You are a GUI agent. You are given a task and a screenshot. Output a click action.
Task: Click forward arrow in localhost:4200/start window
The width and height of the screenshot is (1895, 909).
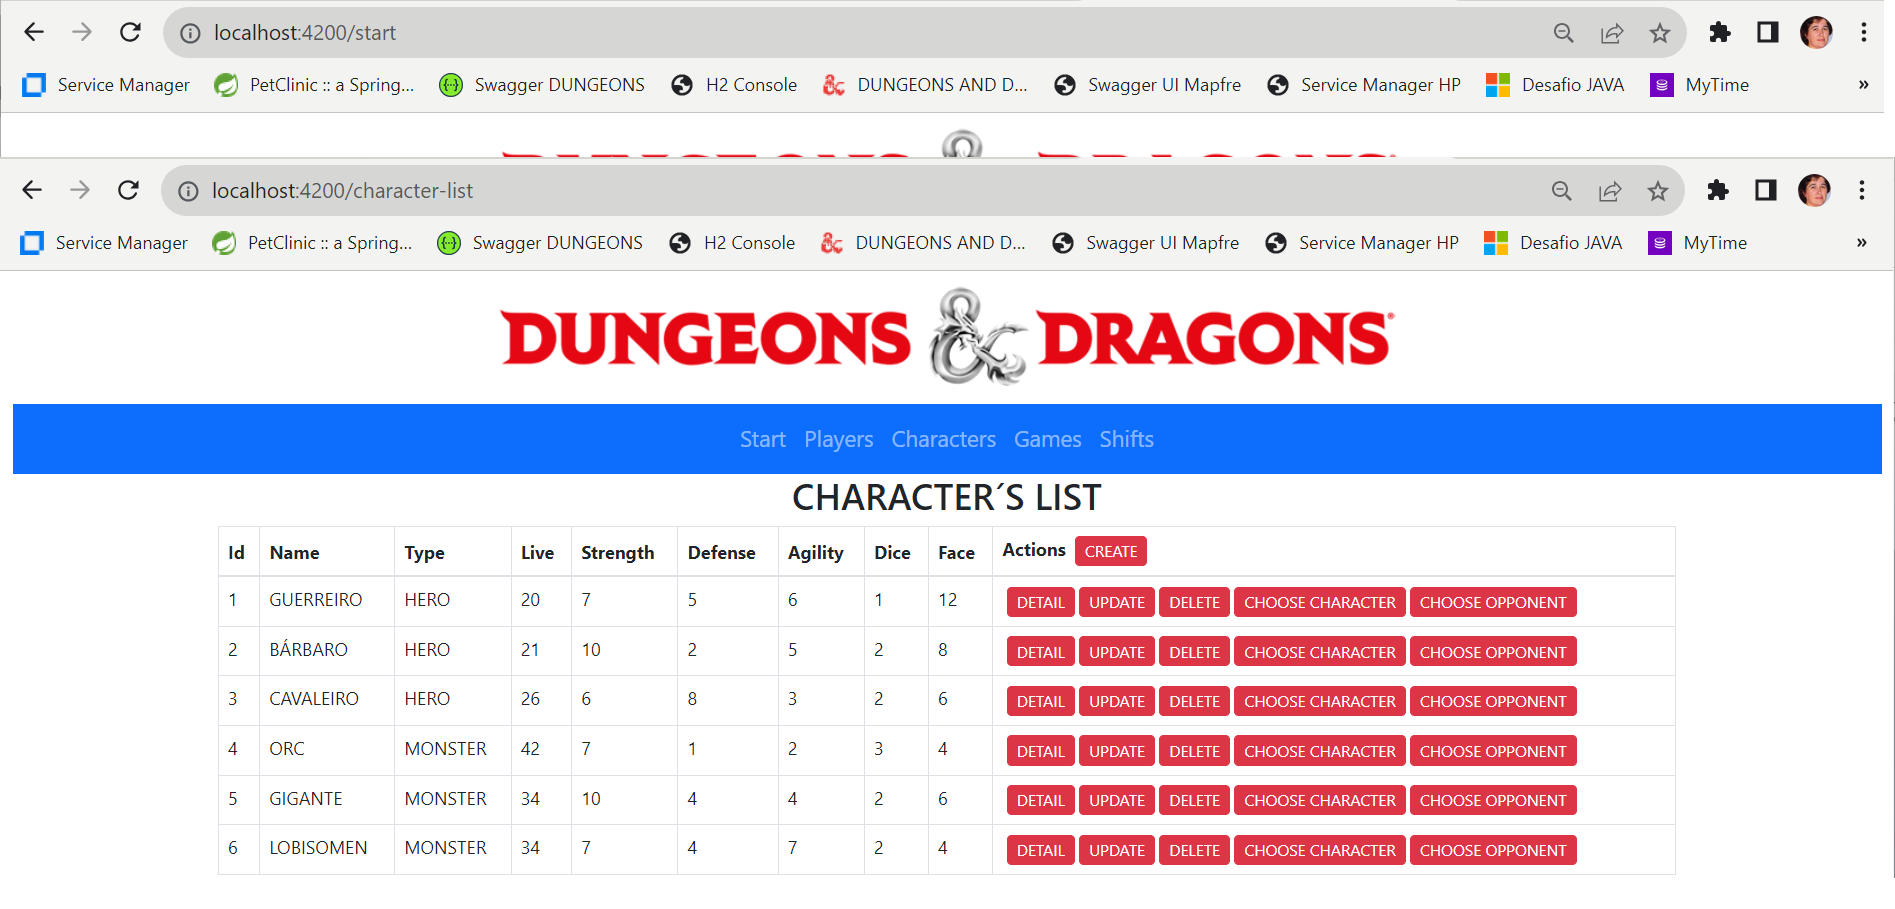point(82,32)
